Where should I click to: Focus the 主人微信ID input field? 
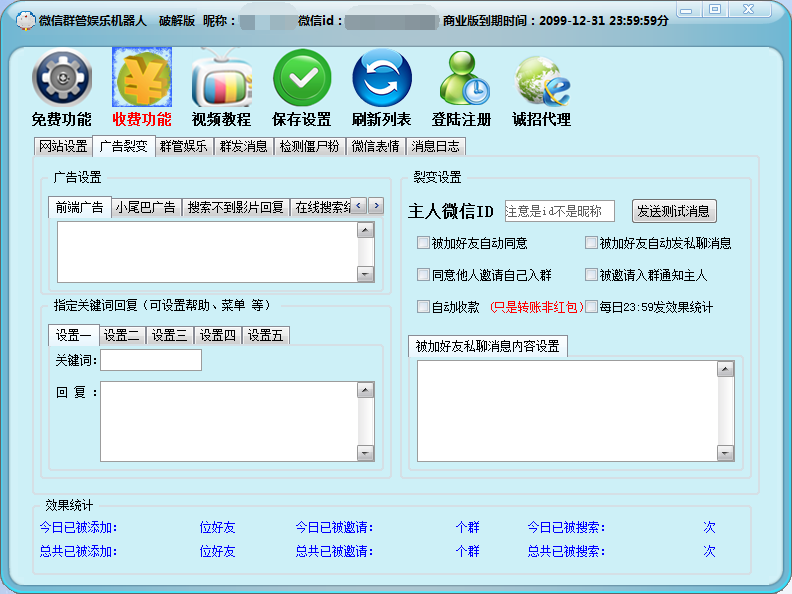coord(560,211)
